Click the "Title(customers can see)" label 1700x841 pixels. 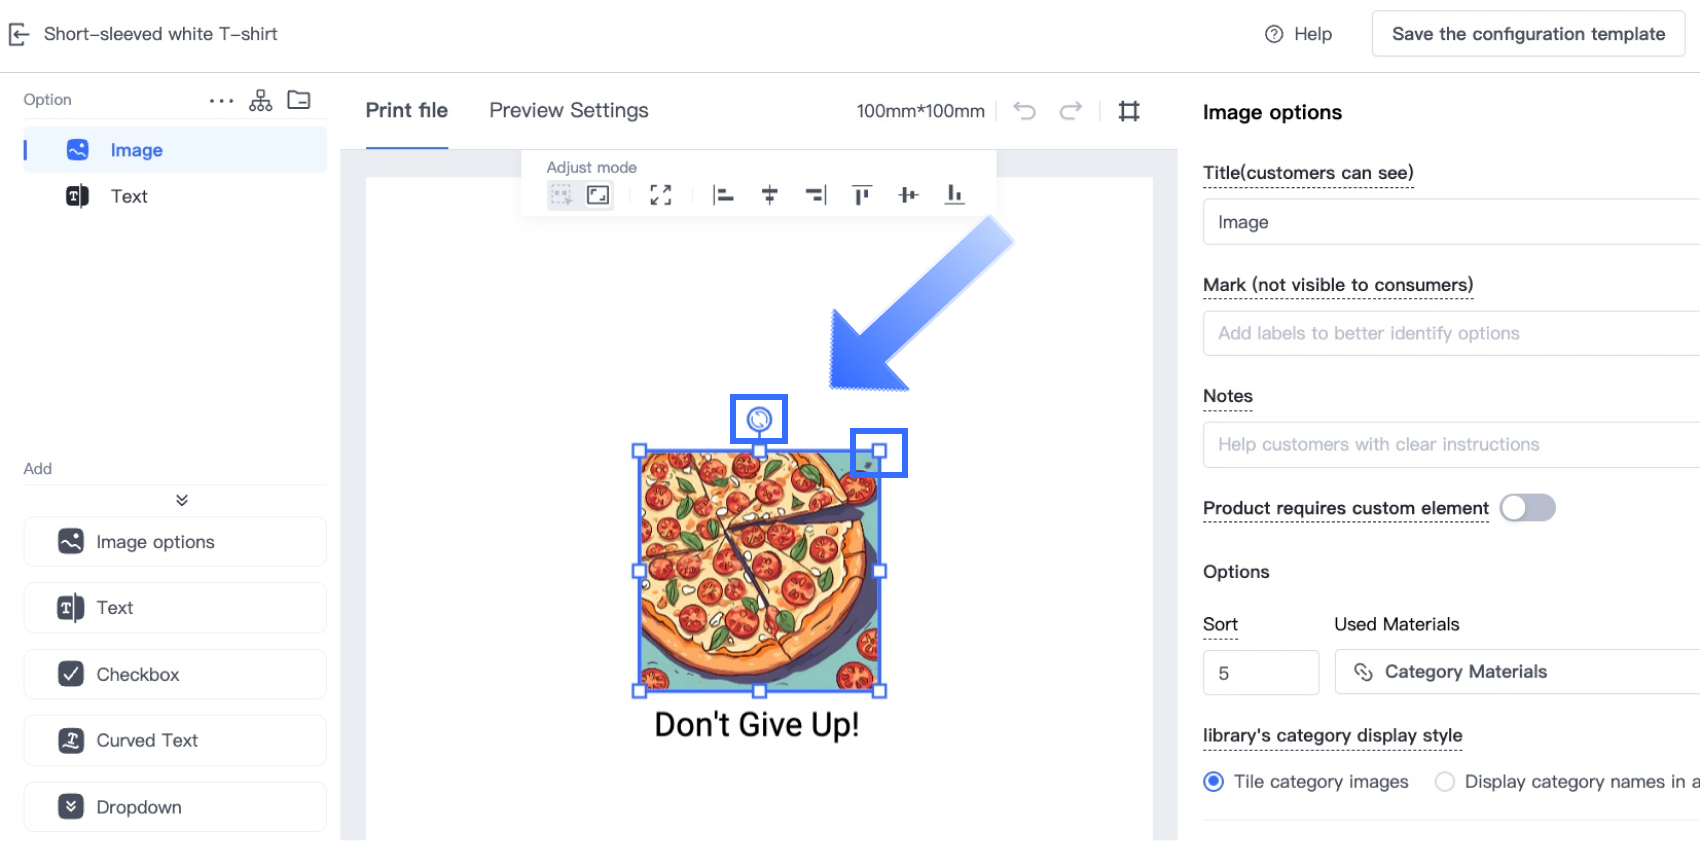tap(1308, 173)
